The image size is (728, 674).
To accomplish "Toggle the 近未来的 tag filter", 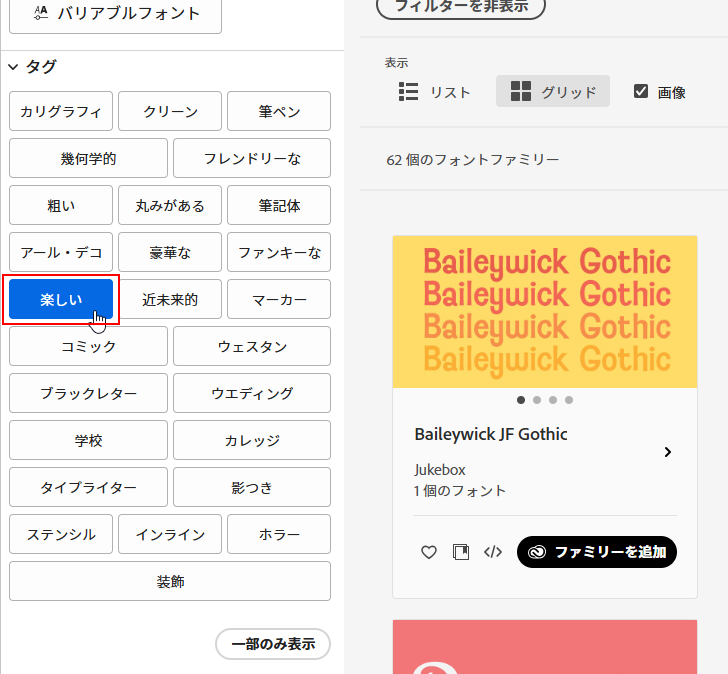I will (x=170, y=299).
